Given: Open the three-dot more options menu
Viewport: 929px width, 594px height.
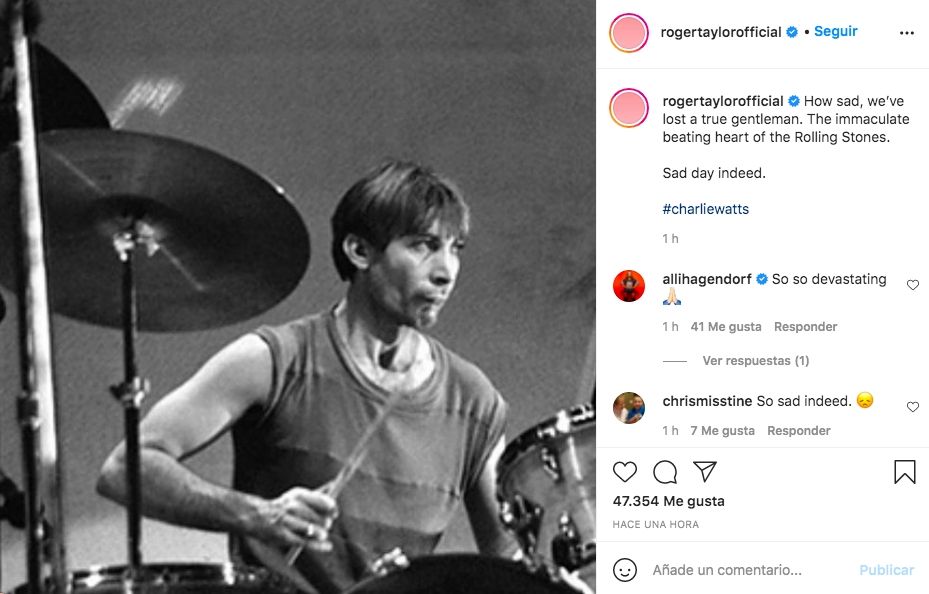Looking at the screenshot, I should pyautogui.click(x=907, y=32).
